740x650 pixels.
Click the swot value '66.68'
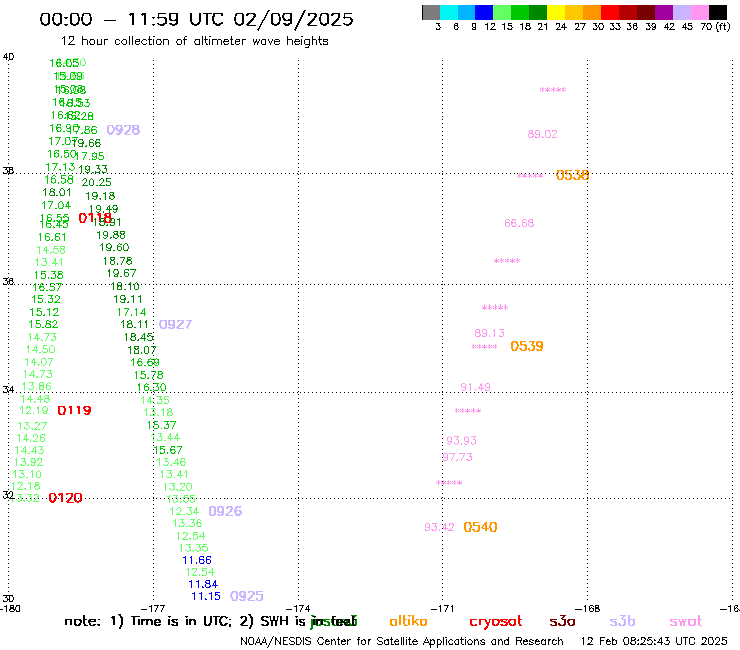click(519, 223)
